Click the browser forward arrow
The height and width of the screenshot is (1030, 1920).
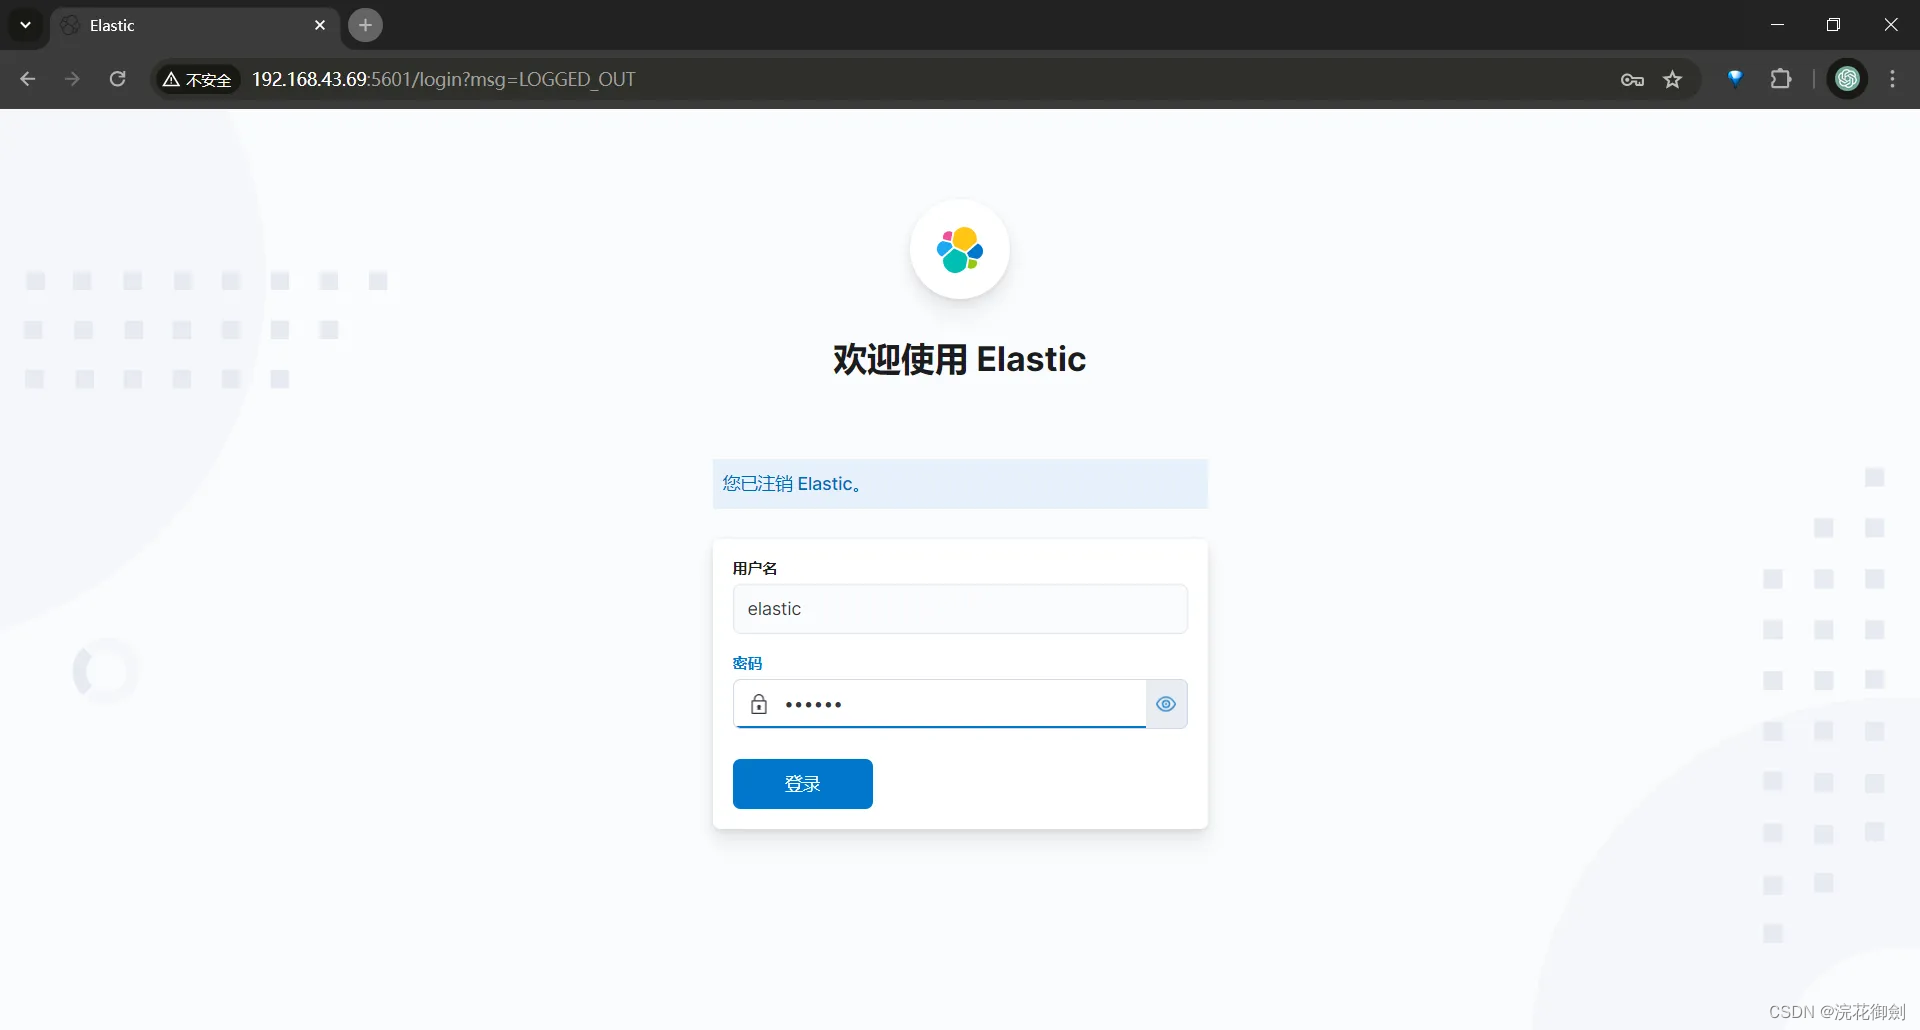(x=72, y=79)
